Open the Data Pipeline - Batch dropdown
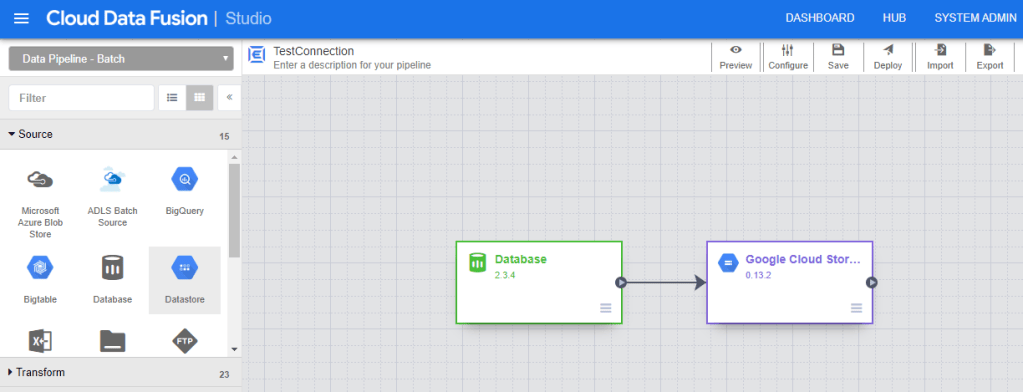 [121, 59]
